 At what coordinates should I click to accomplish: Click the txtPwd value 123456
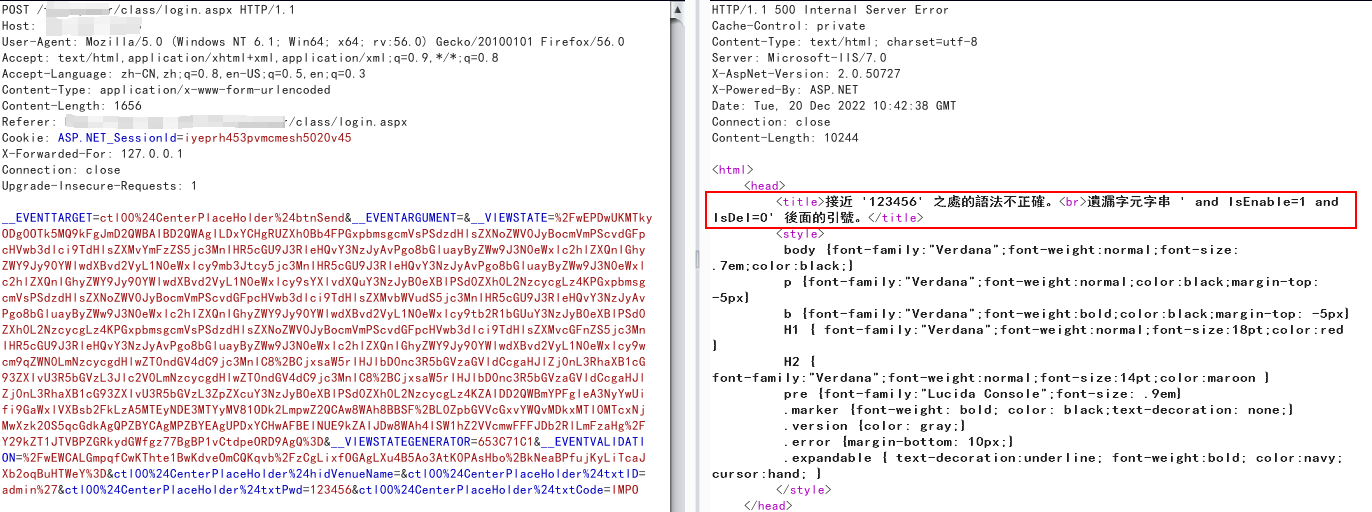[x=331, y=490]
